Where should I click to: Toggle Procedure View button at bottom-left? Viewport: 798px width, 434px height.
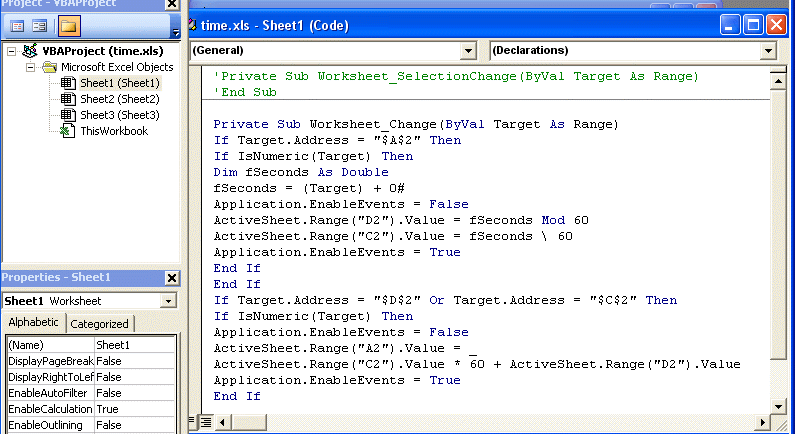tap(192, 422)
